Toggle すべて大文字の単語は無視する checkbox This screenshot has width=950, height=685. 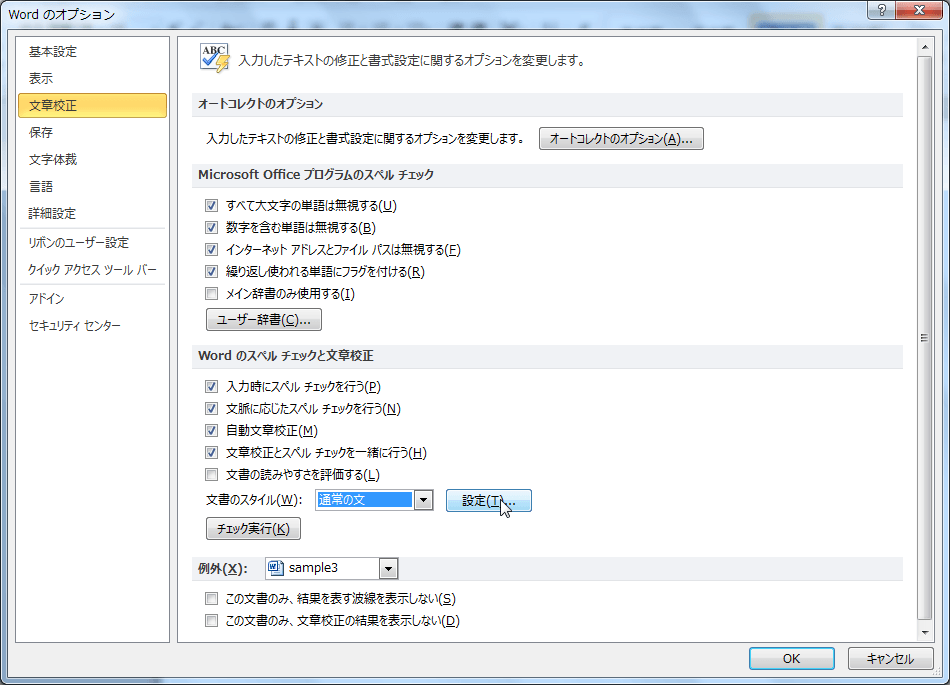(x=211, y=205)
